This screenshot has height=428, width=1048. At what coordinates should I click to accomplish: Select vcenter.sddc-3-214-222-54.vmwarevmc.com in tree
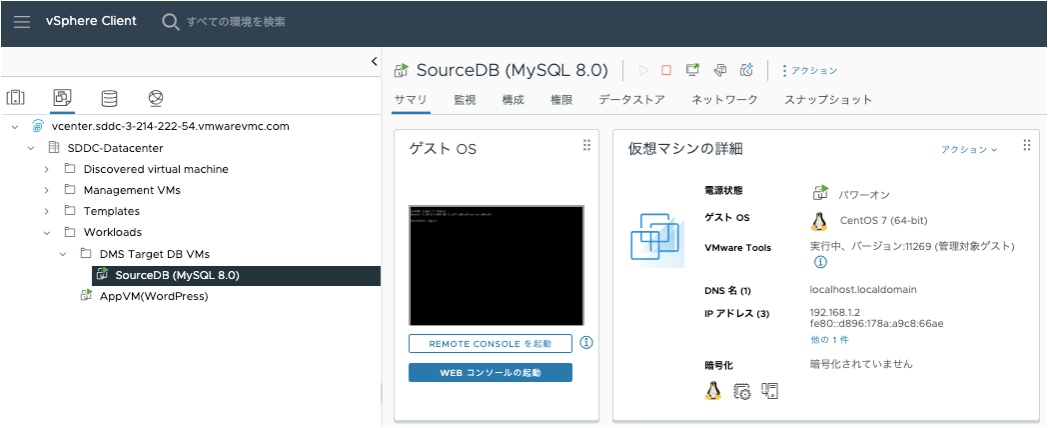coord(170,126)
